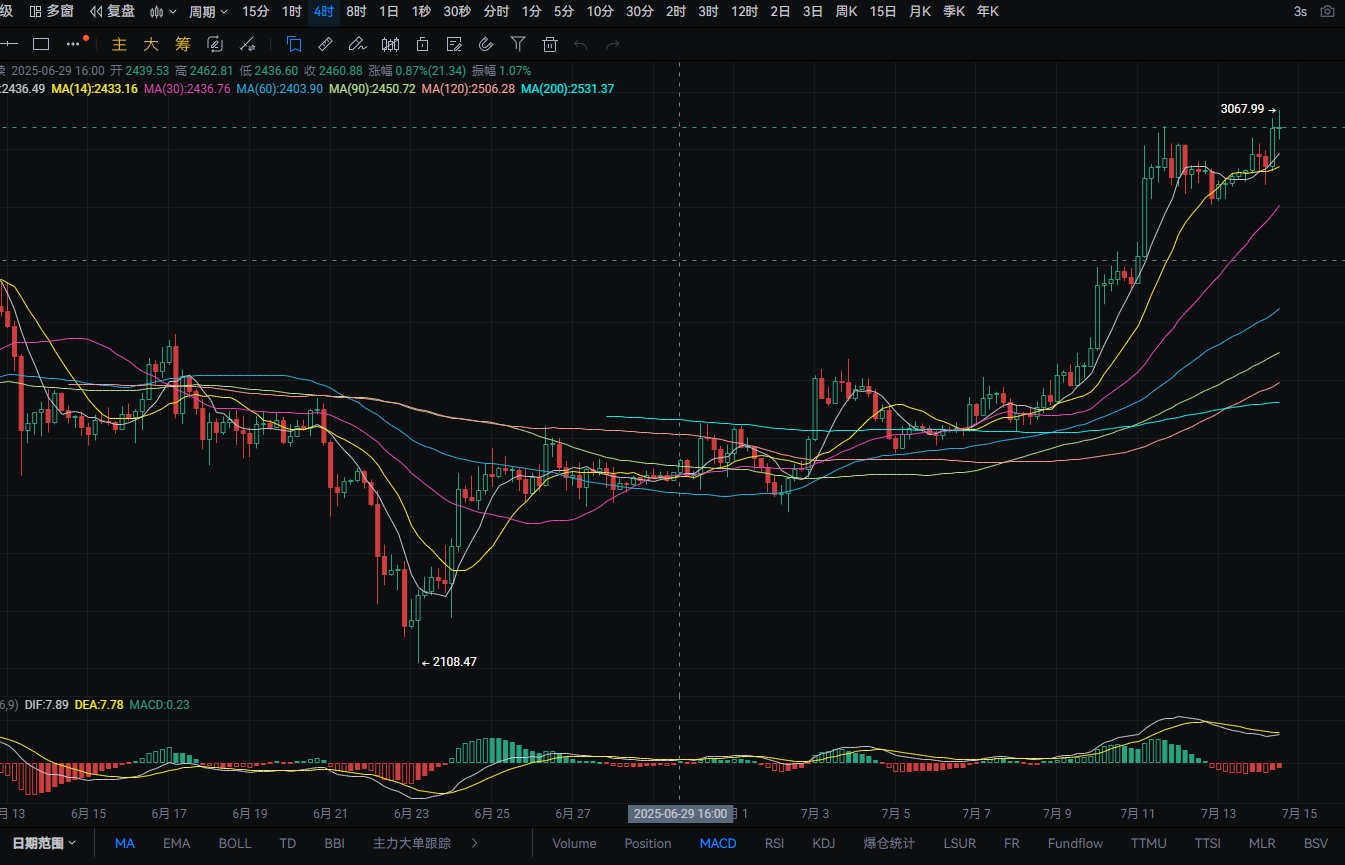
Task: Start 复盘 replay mode
Action: pyautogui.click(x=112, y=11)
